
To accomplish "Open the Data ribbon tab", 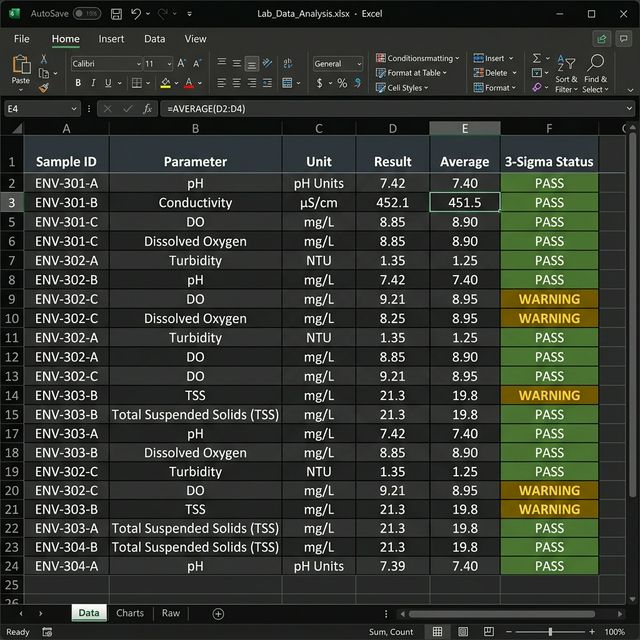I will [x=155, y=39].
